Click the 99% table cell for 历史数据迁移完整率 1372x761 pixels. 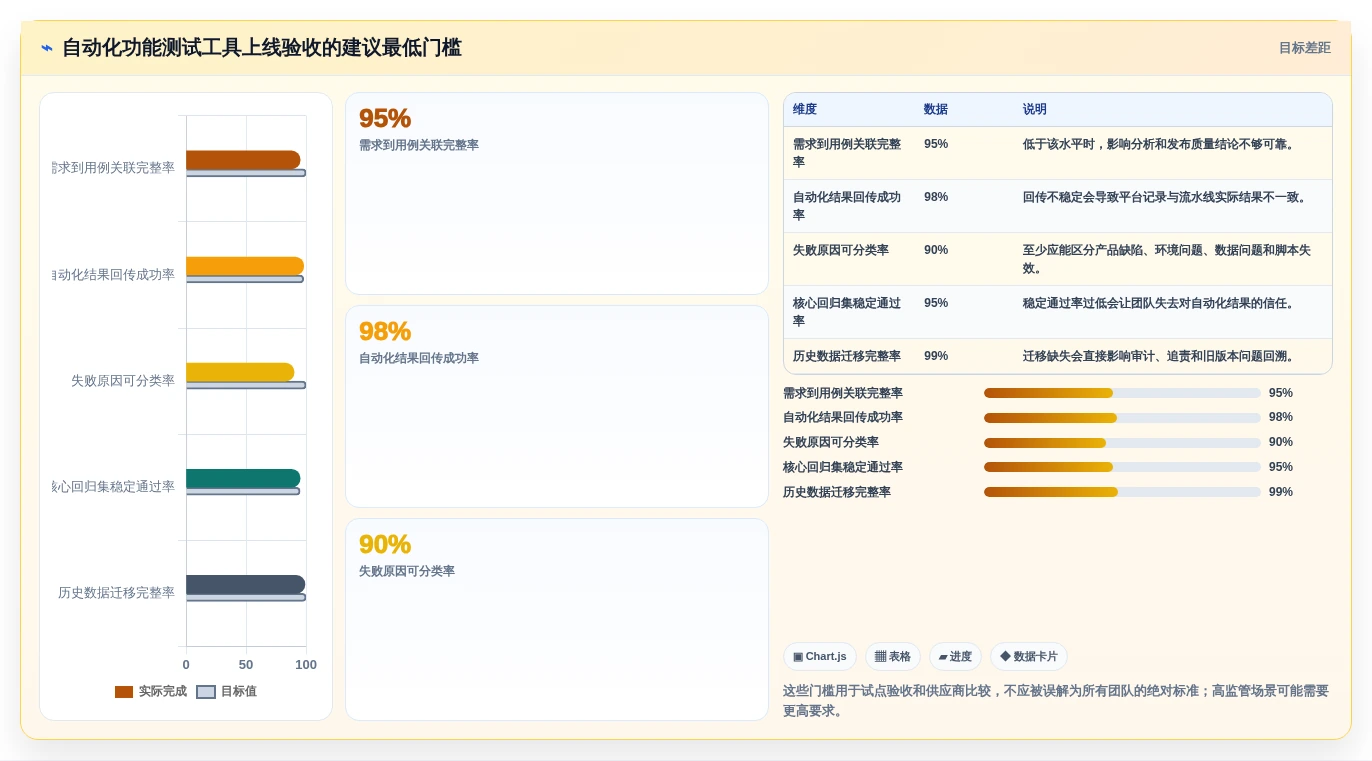coord(936,356)
